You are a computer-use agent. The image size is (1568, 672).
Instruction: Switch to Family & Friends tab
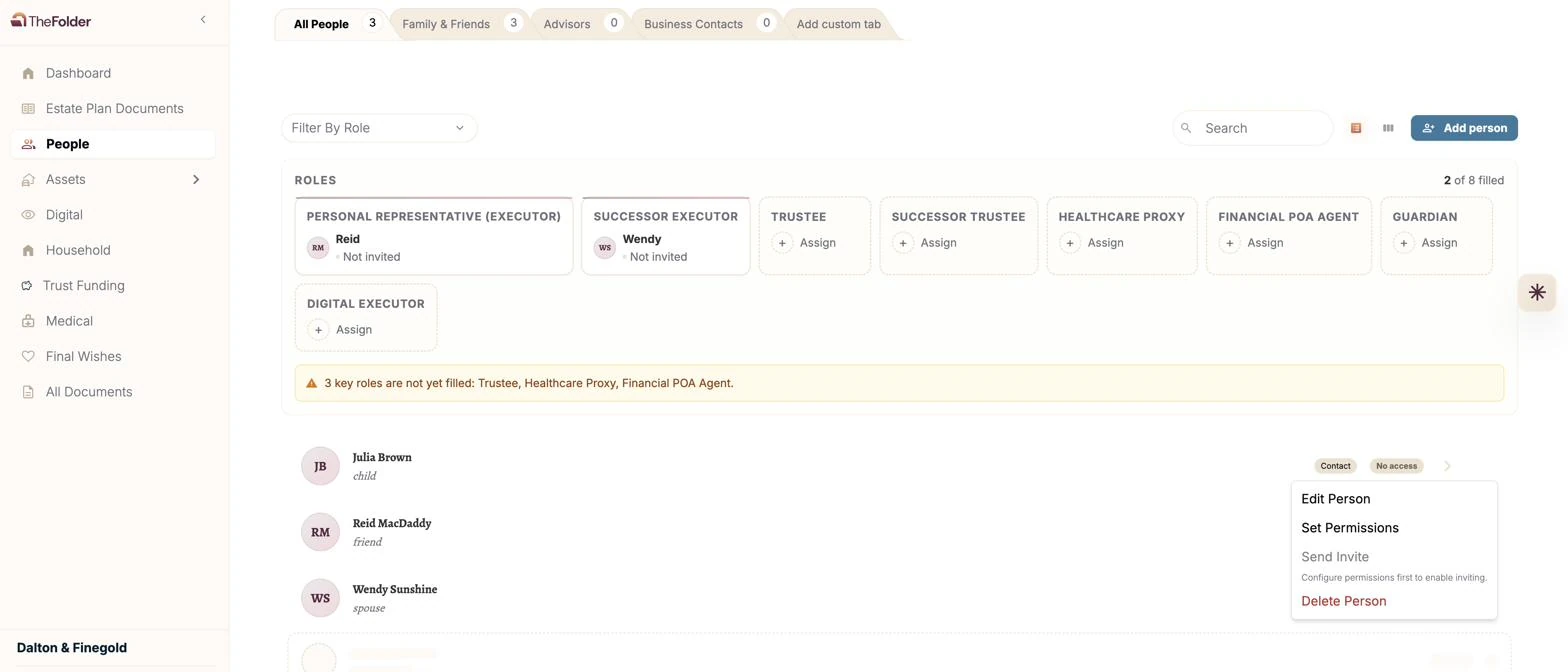coord(461,24)
